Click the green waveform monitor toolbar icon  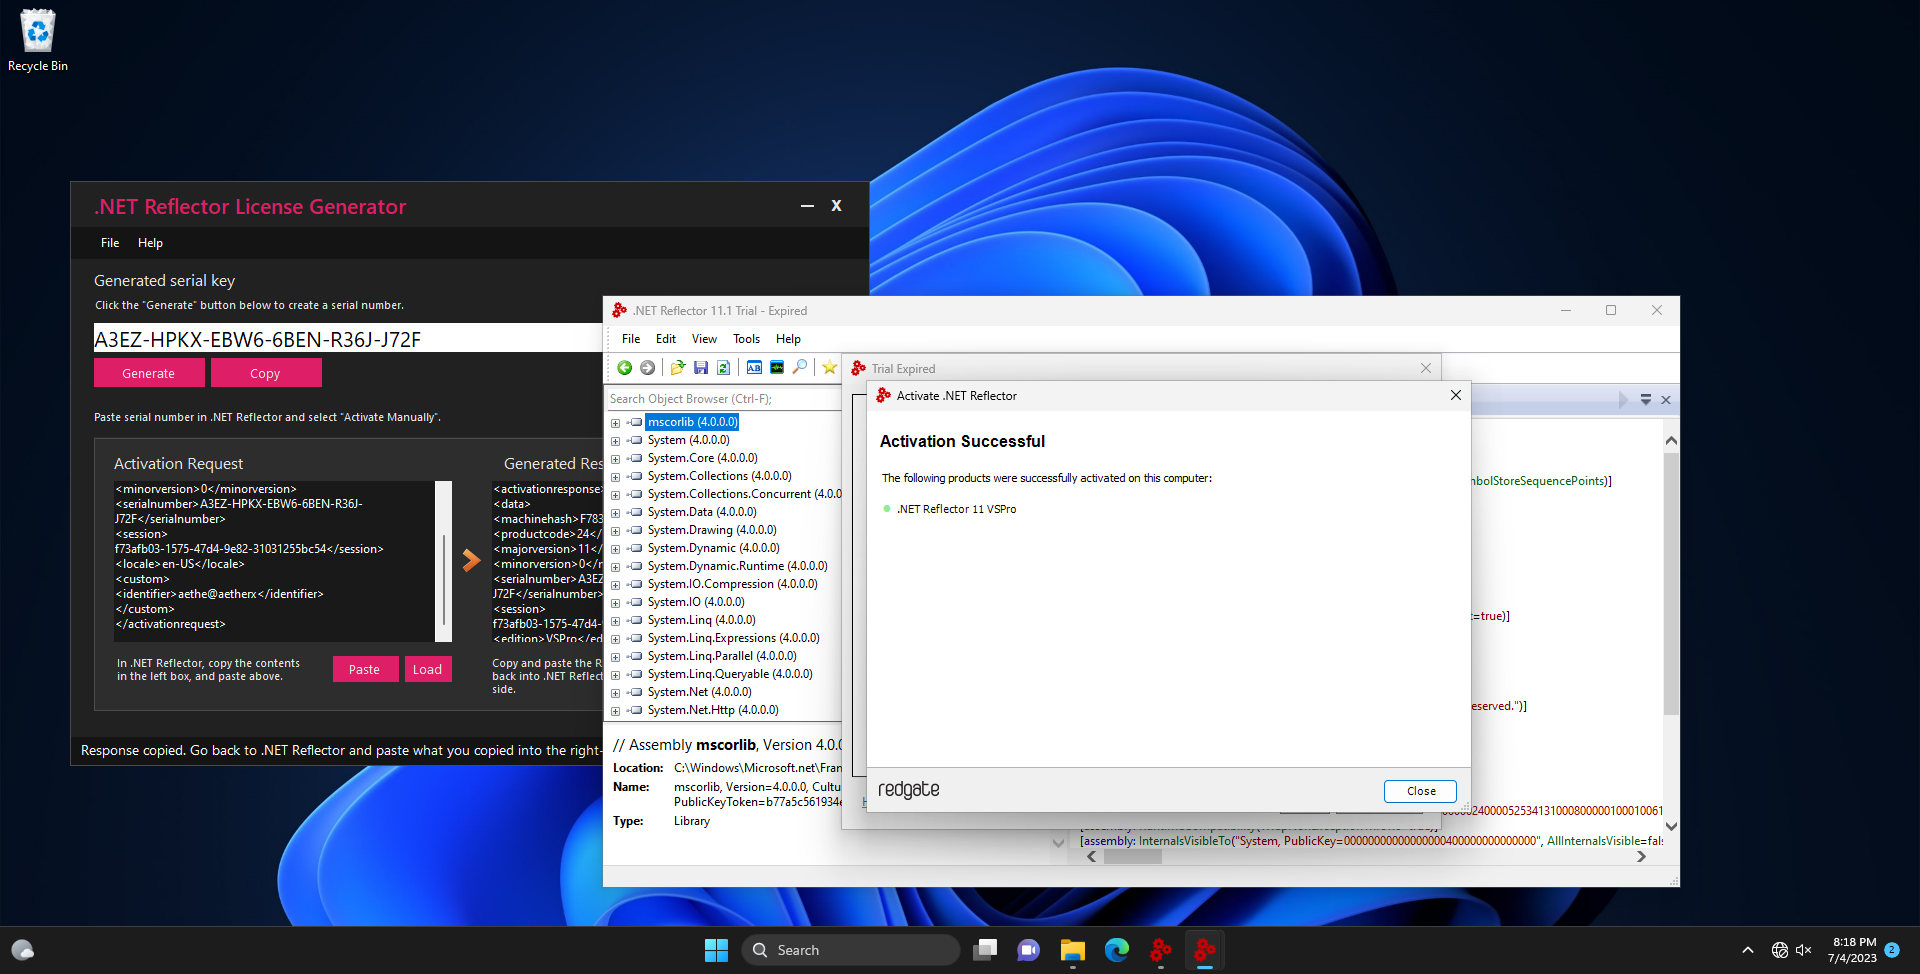[777, 368]
